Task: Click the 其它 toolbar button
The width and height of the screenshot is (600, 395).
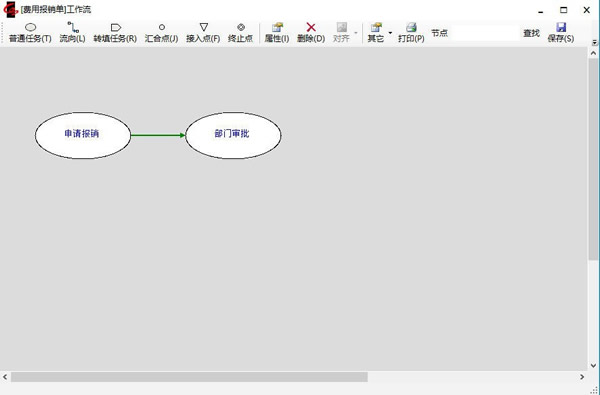Action: click(375, 33)
